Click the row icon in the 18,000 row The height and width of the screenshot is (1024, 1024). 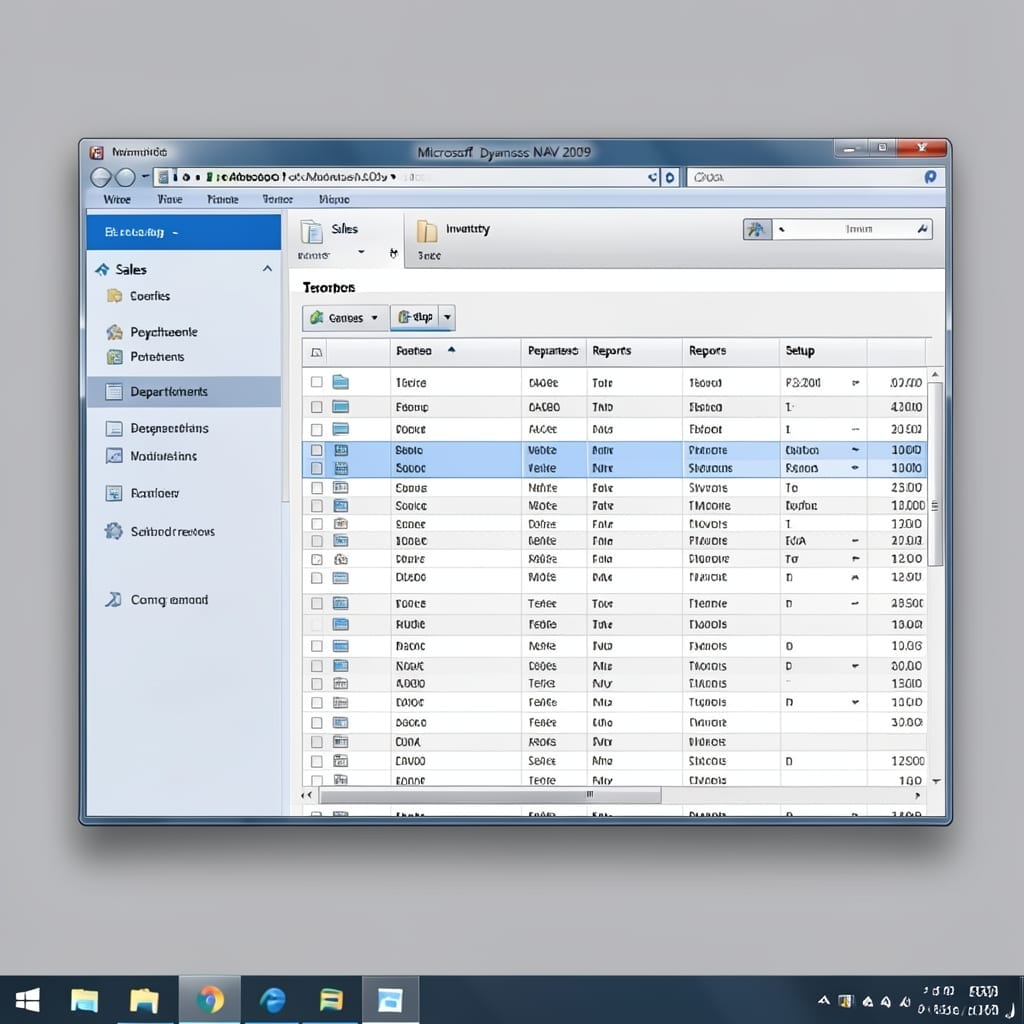pyautogui.click(x=340, y=505)
